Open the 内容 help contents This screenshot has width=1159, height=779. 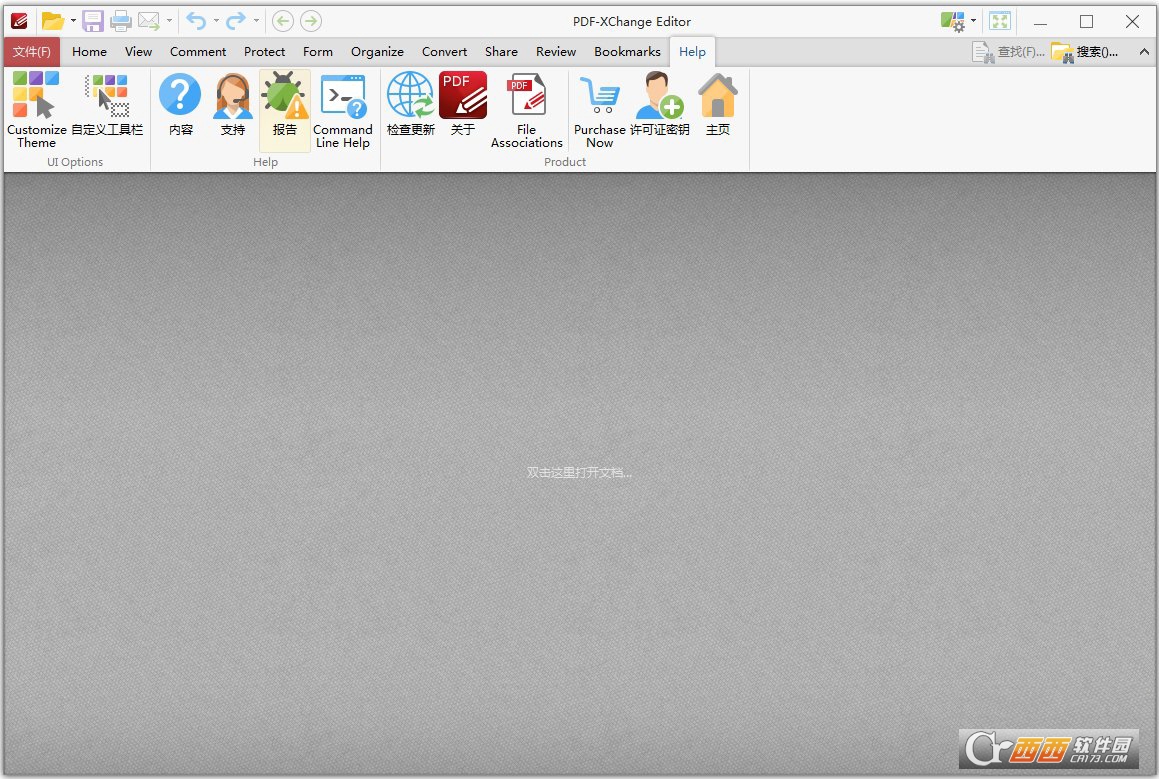click(180, 104)
